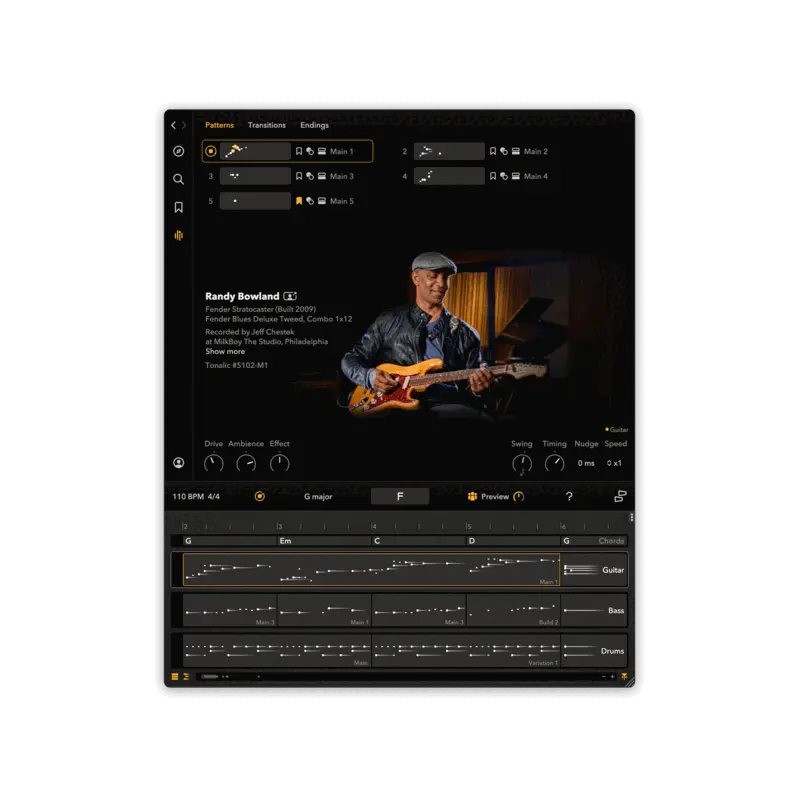Image resolution: width=800 pixels, height=800 pixels.
Task: Click the Nudge 0 ms value field
Action: 586,463
